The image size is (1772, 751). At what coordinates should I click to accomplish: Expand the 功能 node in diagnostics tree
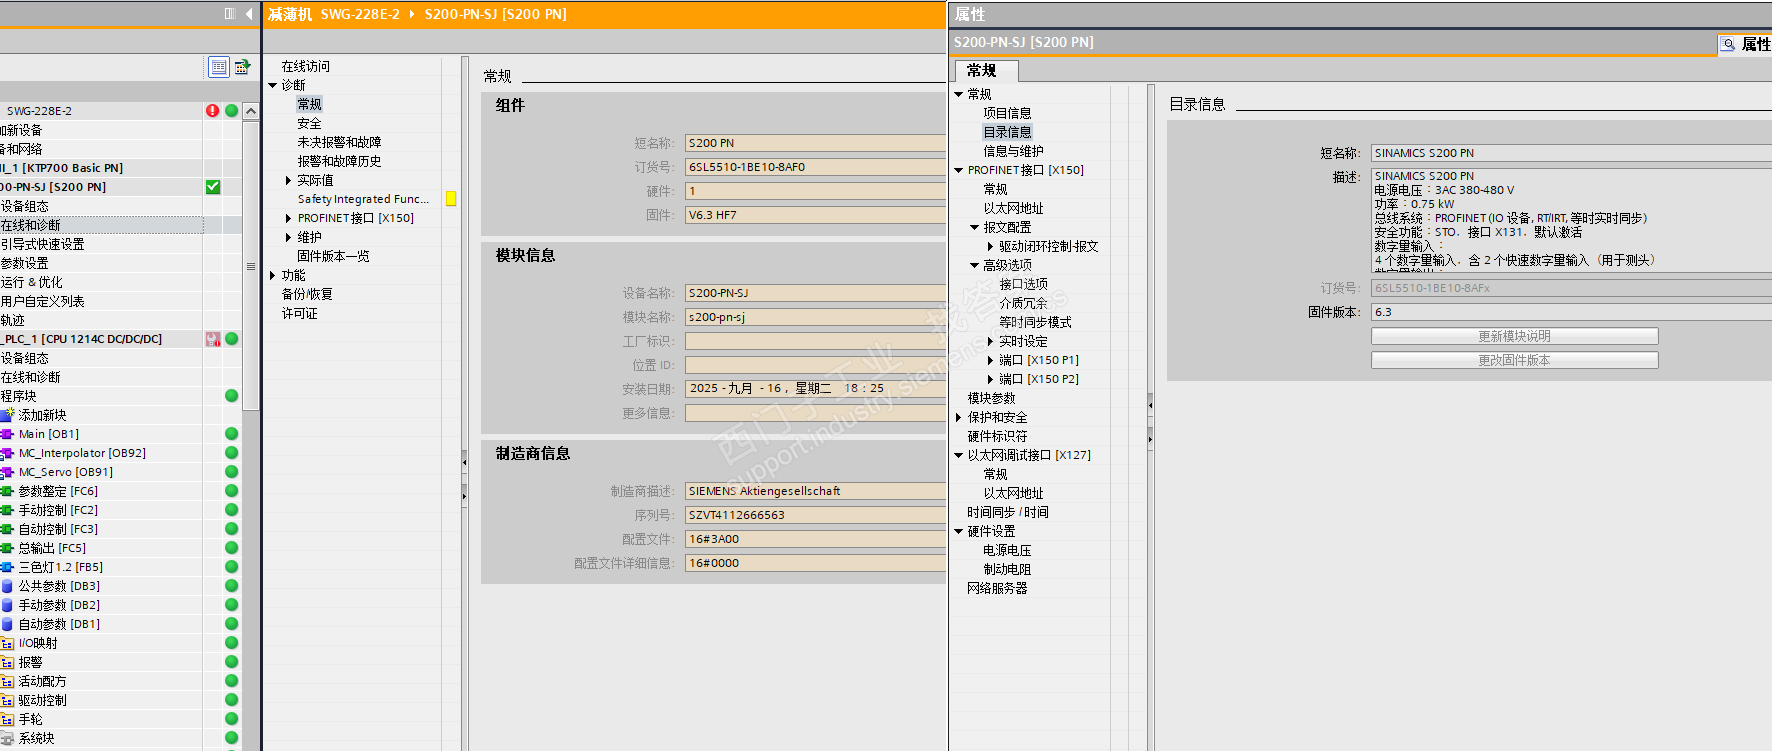[272, 275]
